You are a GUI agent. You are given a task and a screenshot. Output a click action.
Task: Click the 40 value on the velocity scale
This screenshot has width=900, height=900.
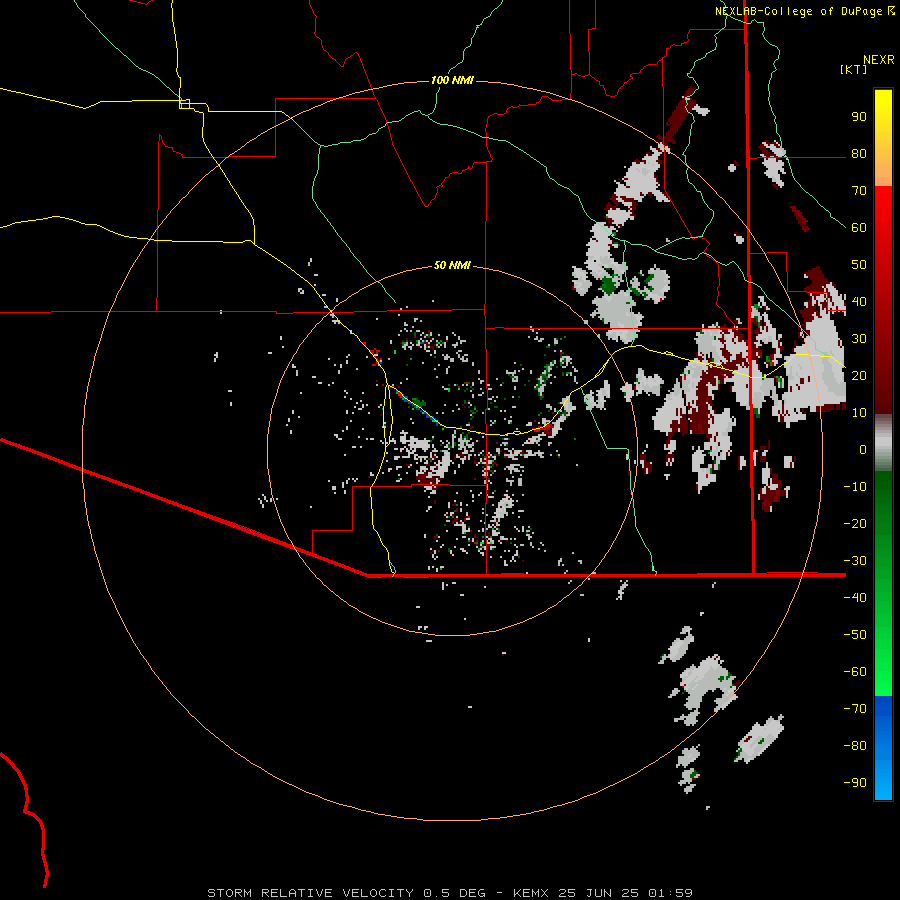[x=859, y=302]
